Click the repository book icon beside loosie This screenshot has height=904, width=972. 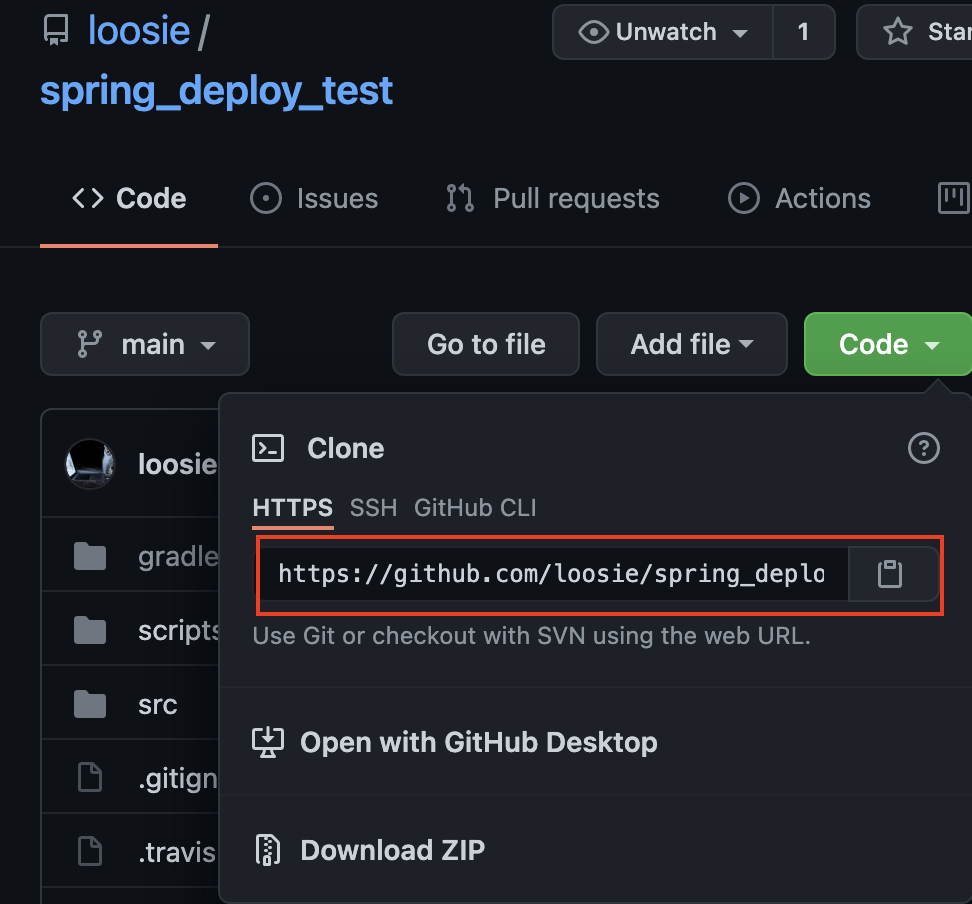tap(56, 30)
